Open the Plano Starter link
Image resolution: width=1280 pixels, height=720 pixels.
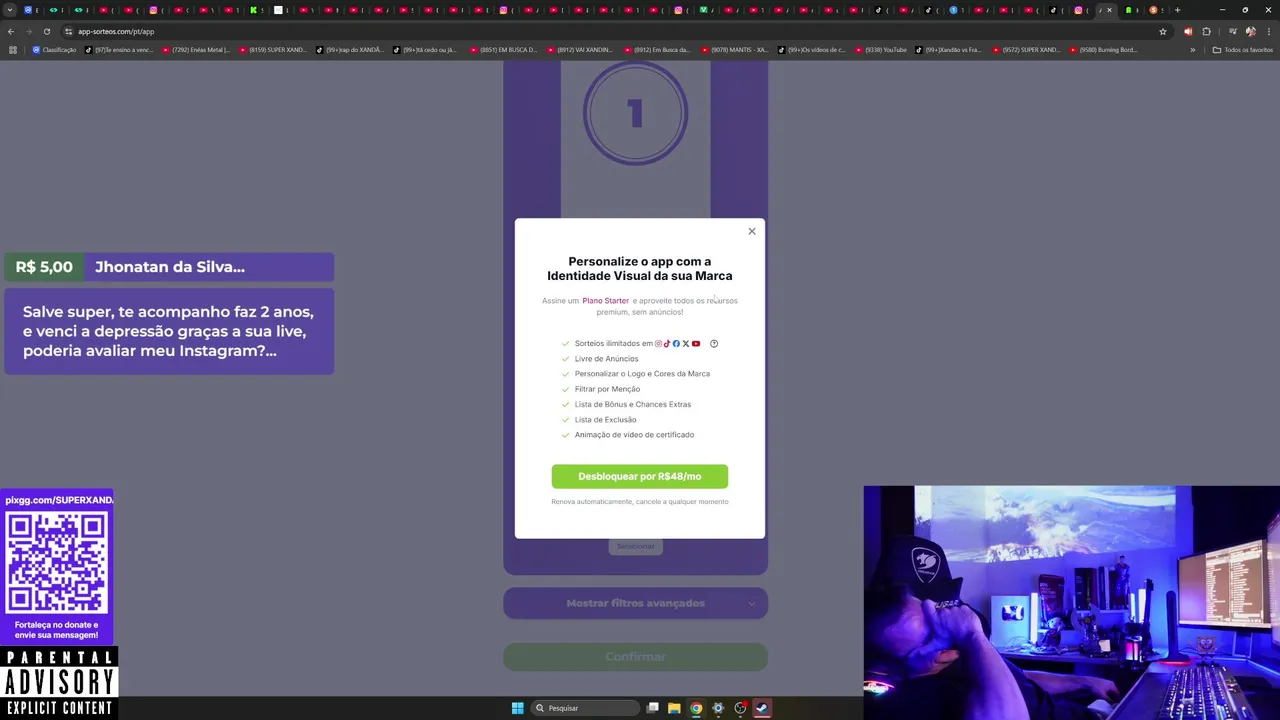point(606,300)
